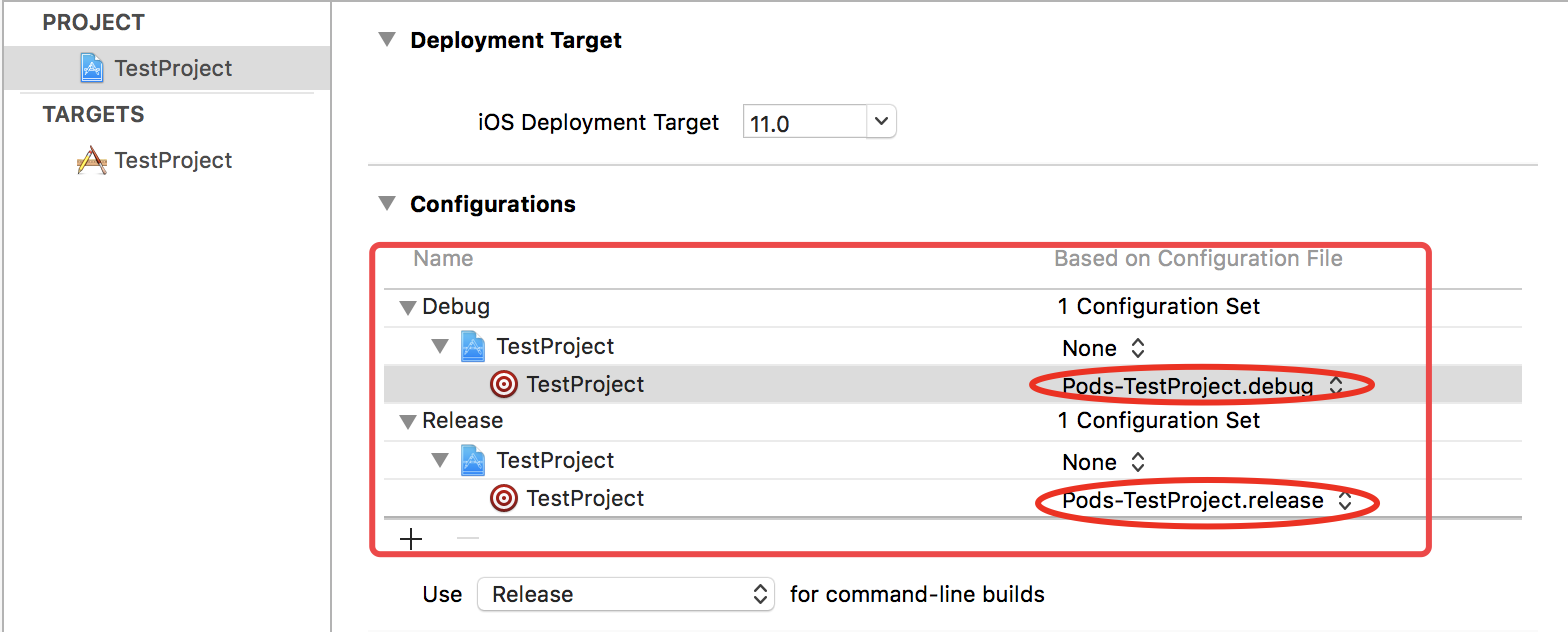Image resolution: width=1568 pixels, height=632 pixels.
Task: Click the project icon under Debug configuration
Action: [474, 347]
